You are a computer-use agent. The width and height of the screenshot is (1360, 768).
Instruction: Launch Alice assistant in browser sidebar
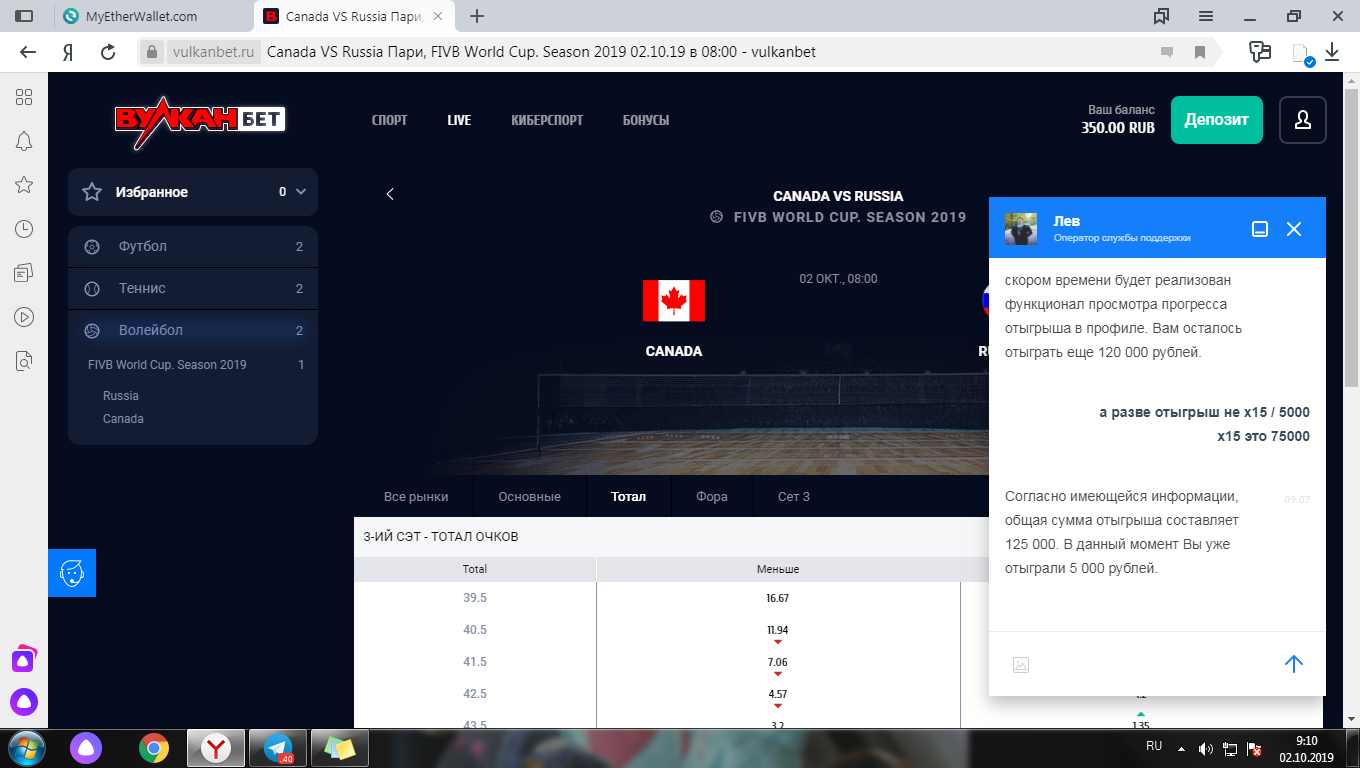[24, 702]
